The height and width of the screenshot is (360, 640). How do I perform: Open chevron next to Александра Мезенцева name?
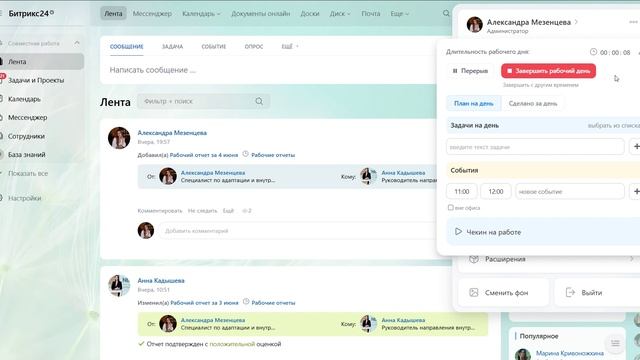tap(576, 22)
